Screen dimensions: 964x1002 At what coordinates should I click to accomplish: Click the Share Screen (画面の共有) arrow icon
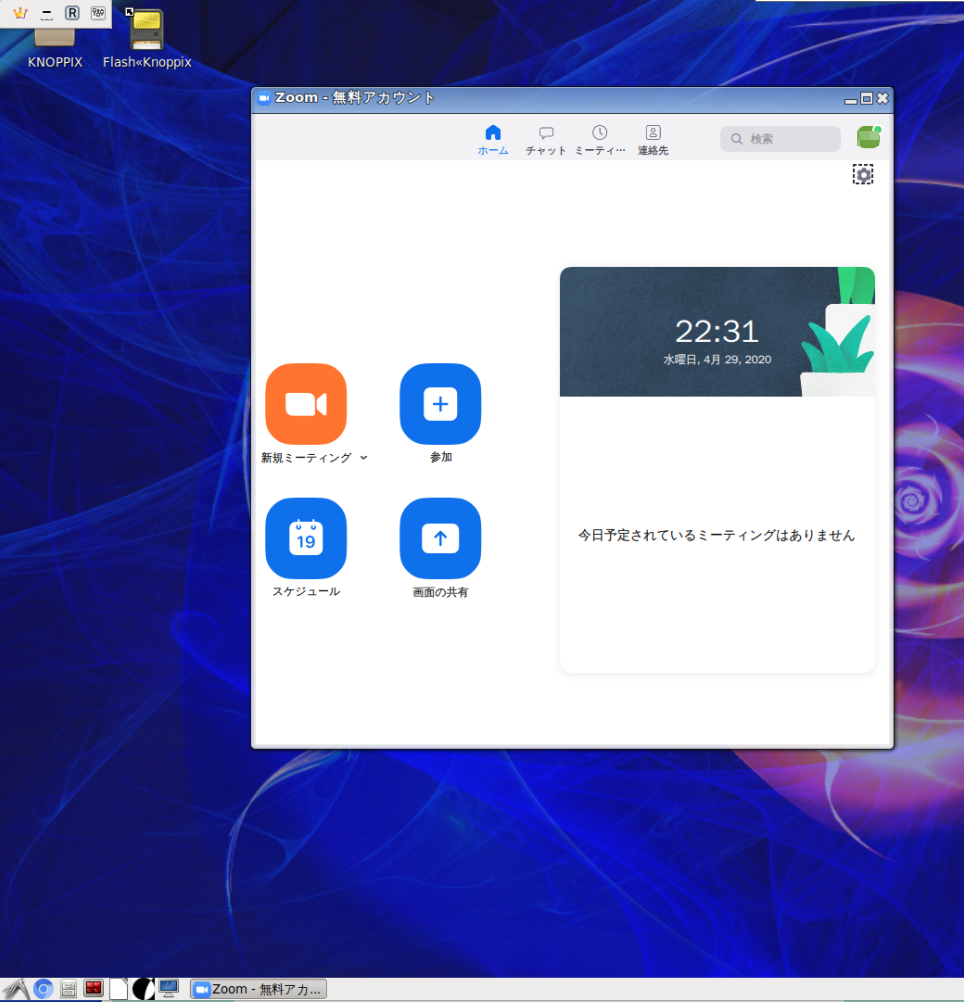[x=440, y=538]
